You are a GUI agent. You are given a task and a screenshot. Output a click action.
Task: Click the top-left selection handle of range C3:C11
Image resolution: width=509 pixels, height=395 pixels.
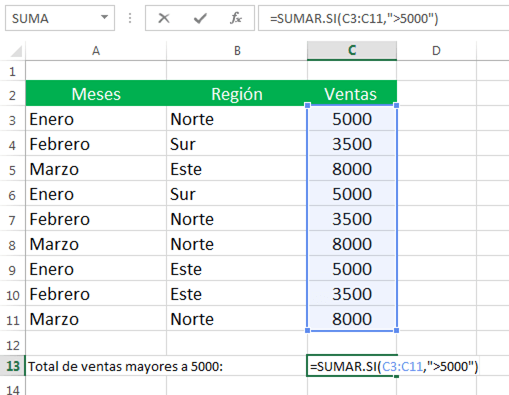click(x=307, y=105)
